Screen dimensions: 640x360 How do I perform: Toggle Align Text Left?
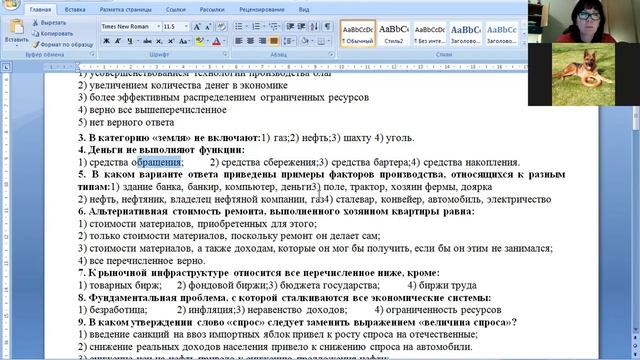pos(238,41)
